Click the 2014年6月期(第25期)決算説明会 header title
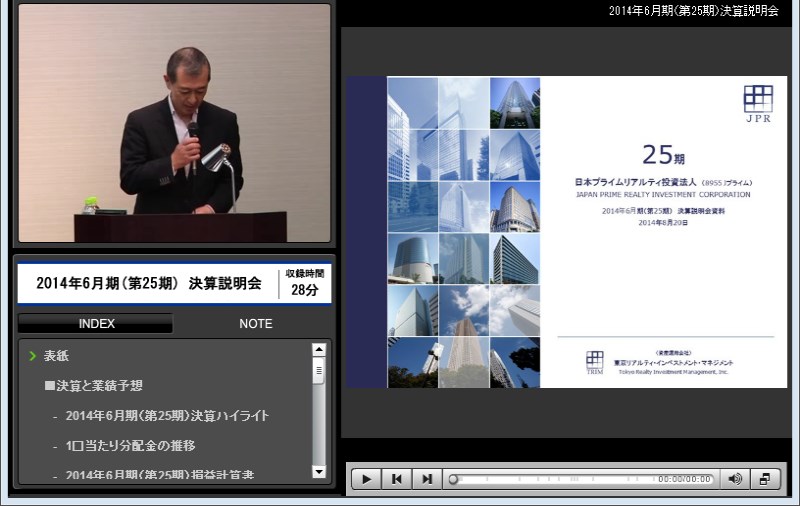This screenshot has width=800, height=506. coord(693,11)
